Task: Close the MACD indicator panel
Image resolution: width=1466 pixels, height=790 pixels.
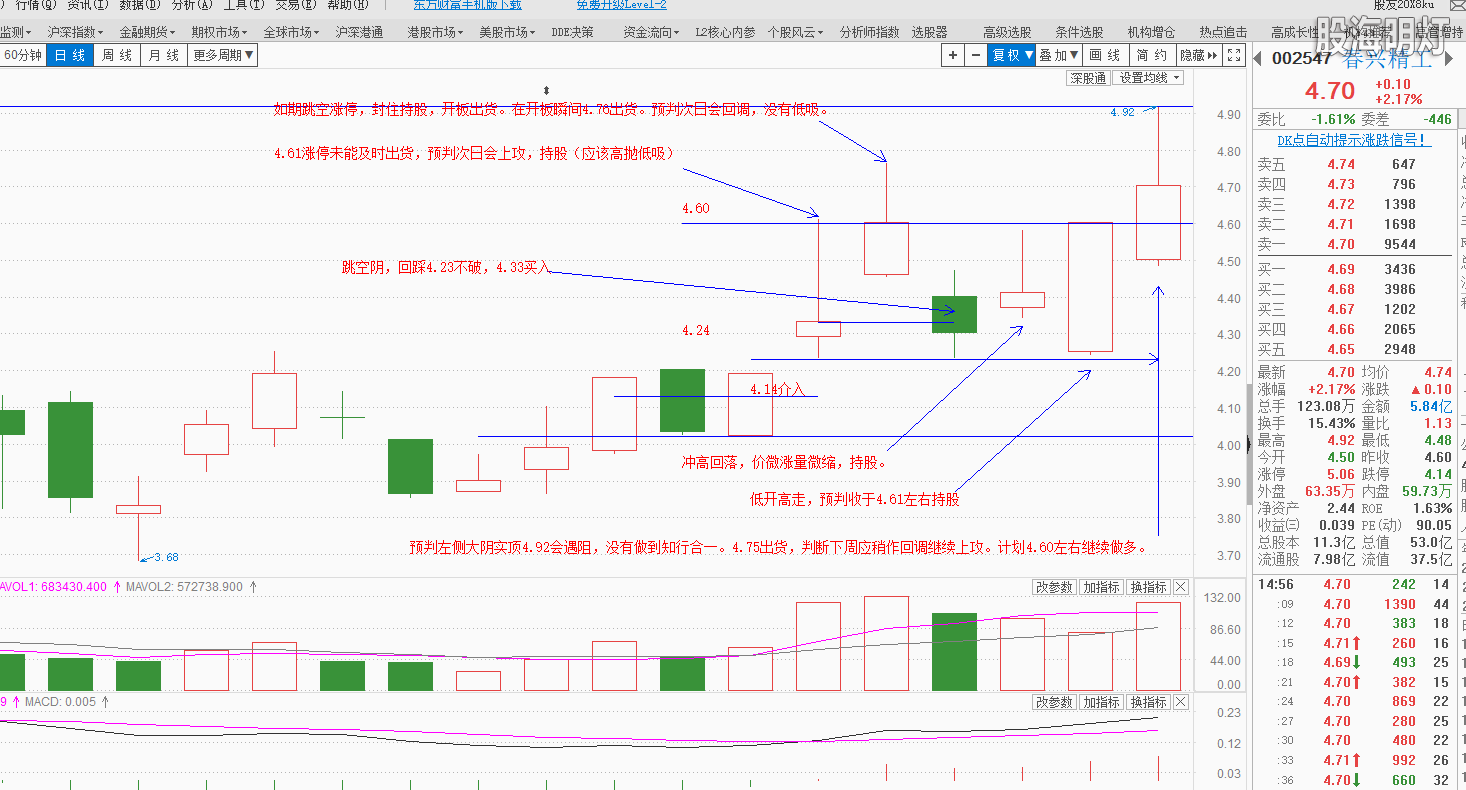Action: click(x=1181, y=702)
